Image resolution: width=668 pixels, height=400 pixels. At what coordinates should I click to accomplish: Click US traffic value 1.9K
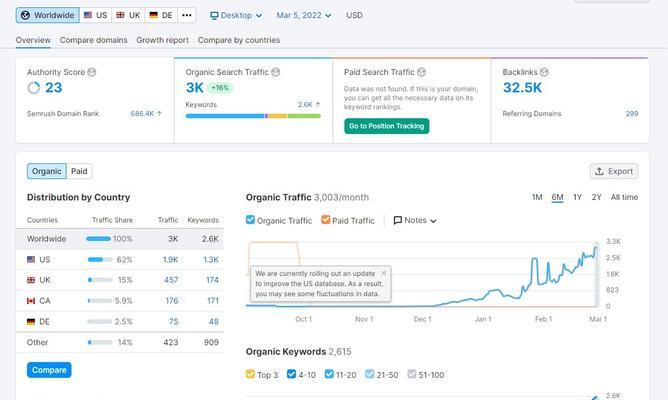pyautogui.click(x=170, y=259)
